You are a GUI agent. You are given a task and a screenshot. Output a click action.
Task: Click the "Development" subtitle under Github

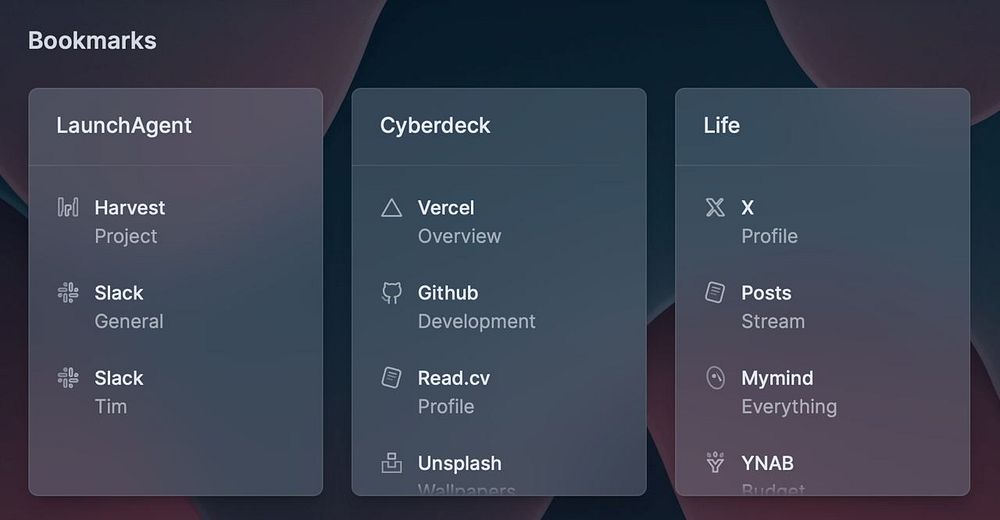coord(476,321)
